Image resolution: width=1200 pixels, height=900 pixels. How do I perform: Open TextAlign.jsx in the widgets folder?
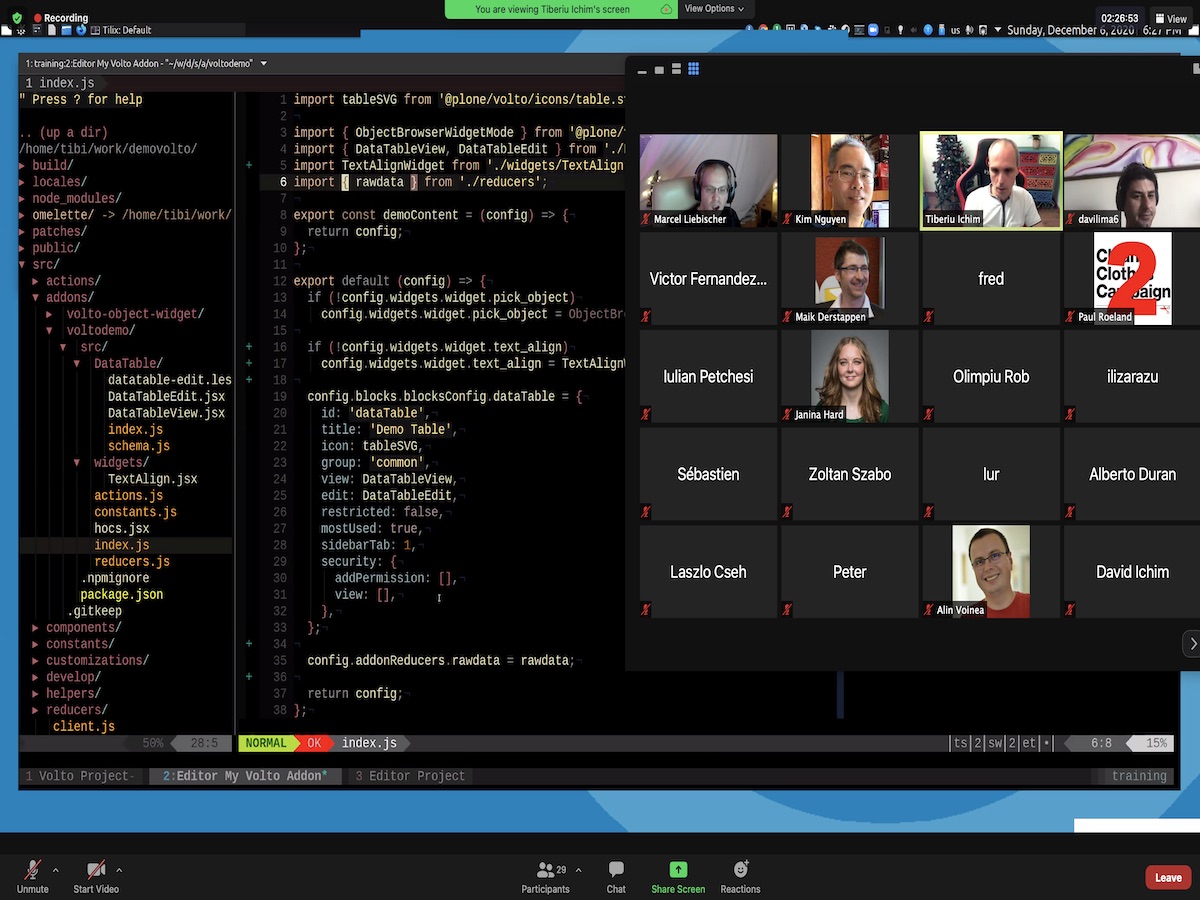(x=152, y=479)
